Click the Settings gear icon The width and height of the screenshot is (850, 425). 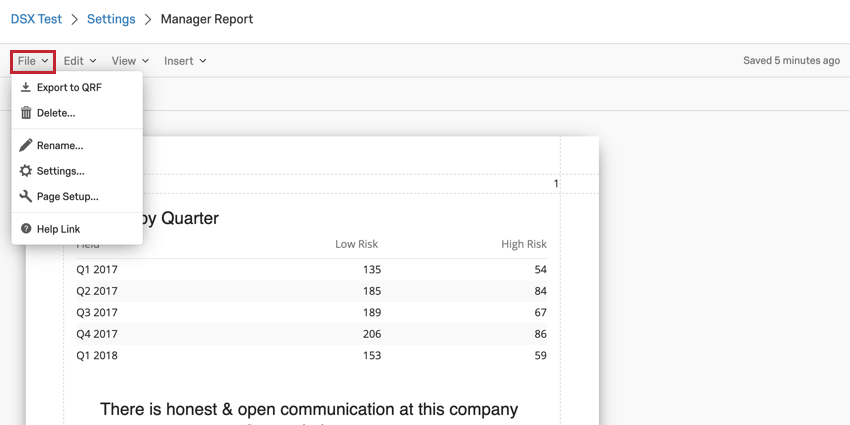tap(26, 171)
